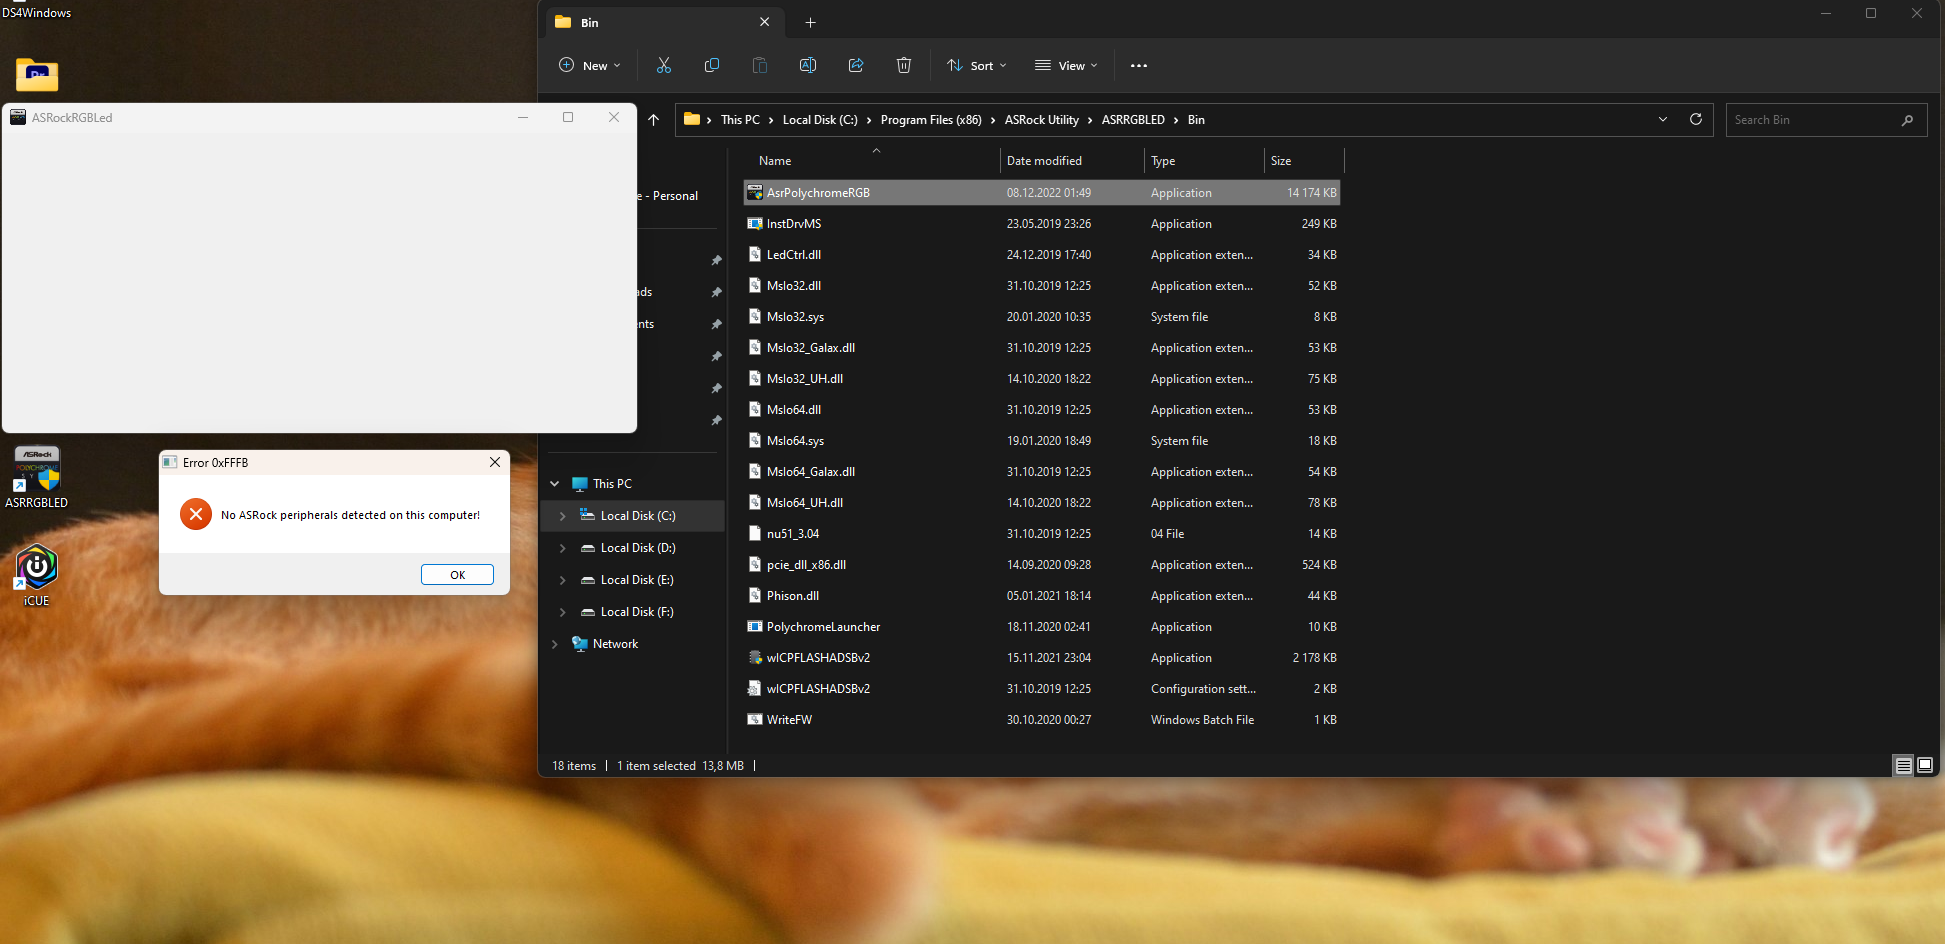Select the MsIo64_UH.dll file row
1945x944 pixels.
pos(1042,502)
